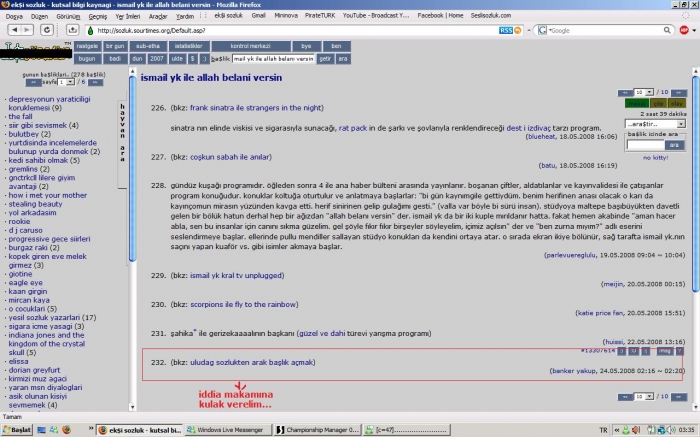Open the Yardım menu

185,16
